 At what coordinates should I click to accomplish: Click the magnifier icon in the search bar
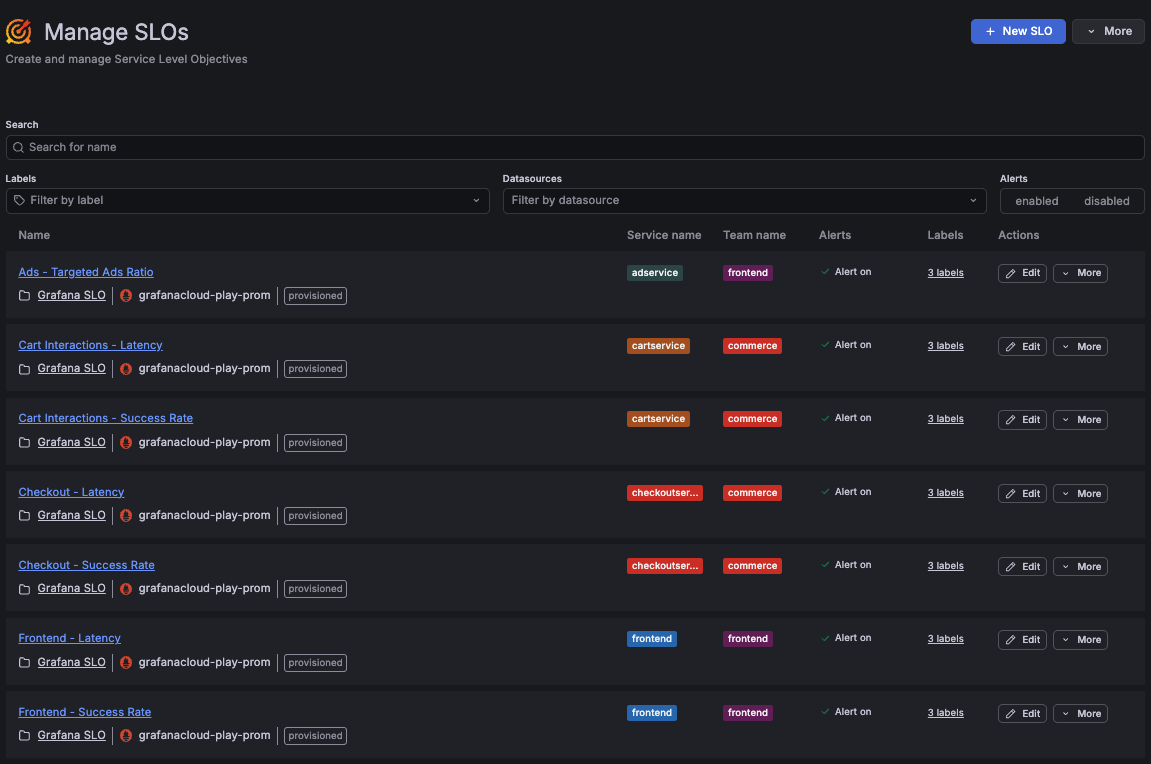click(x=18, y=147)
